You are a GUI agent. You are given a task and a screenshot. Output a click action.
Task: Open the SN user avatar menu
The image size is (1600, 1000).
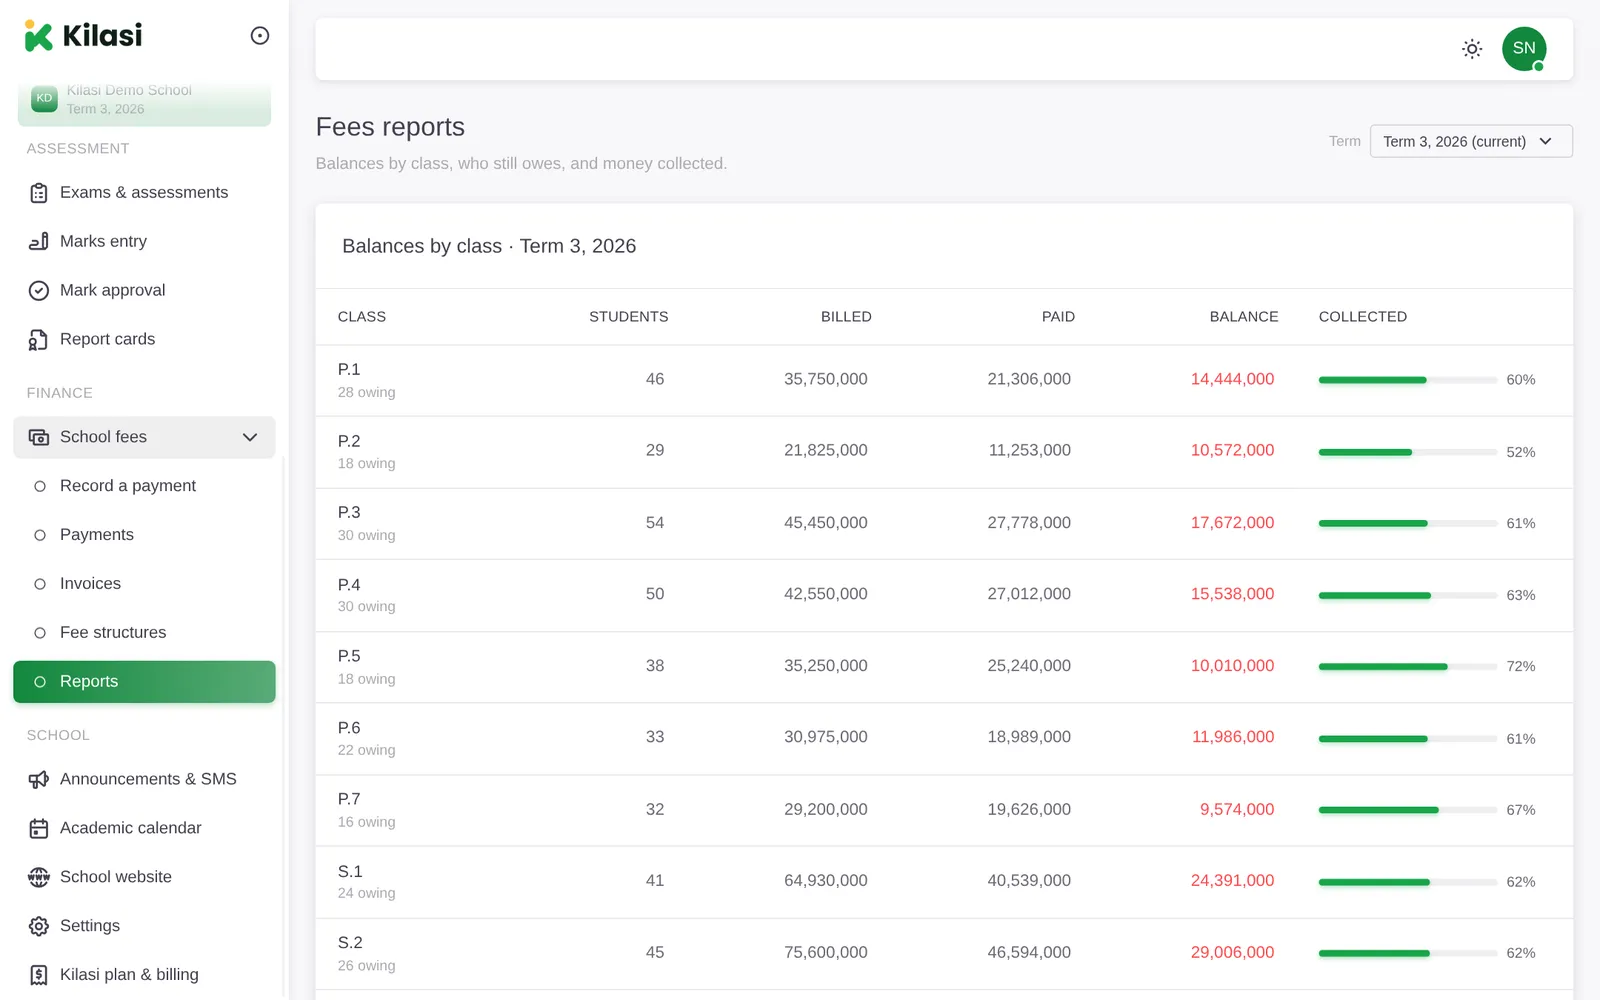(x=1524, y=49)
